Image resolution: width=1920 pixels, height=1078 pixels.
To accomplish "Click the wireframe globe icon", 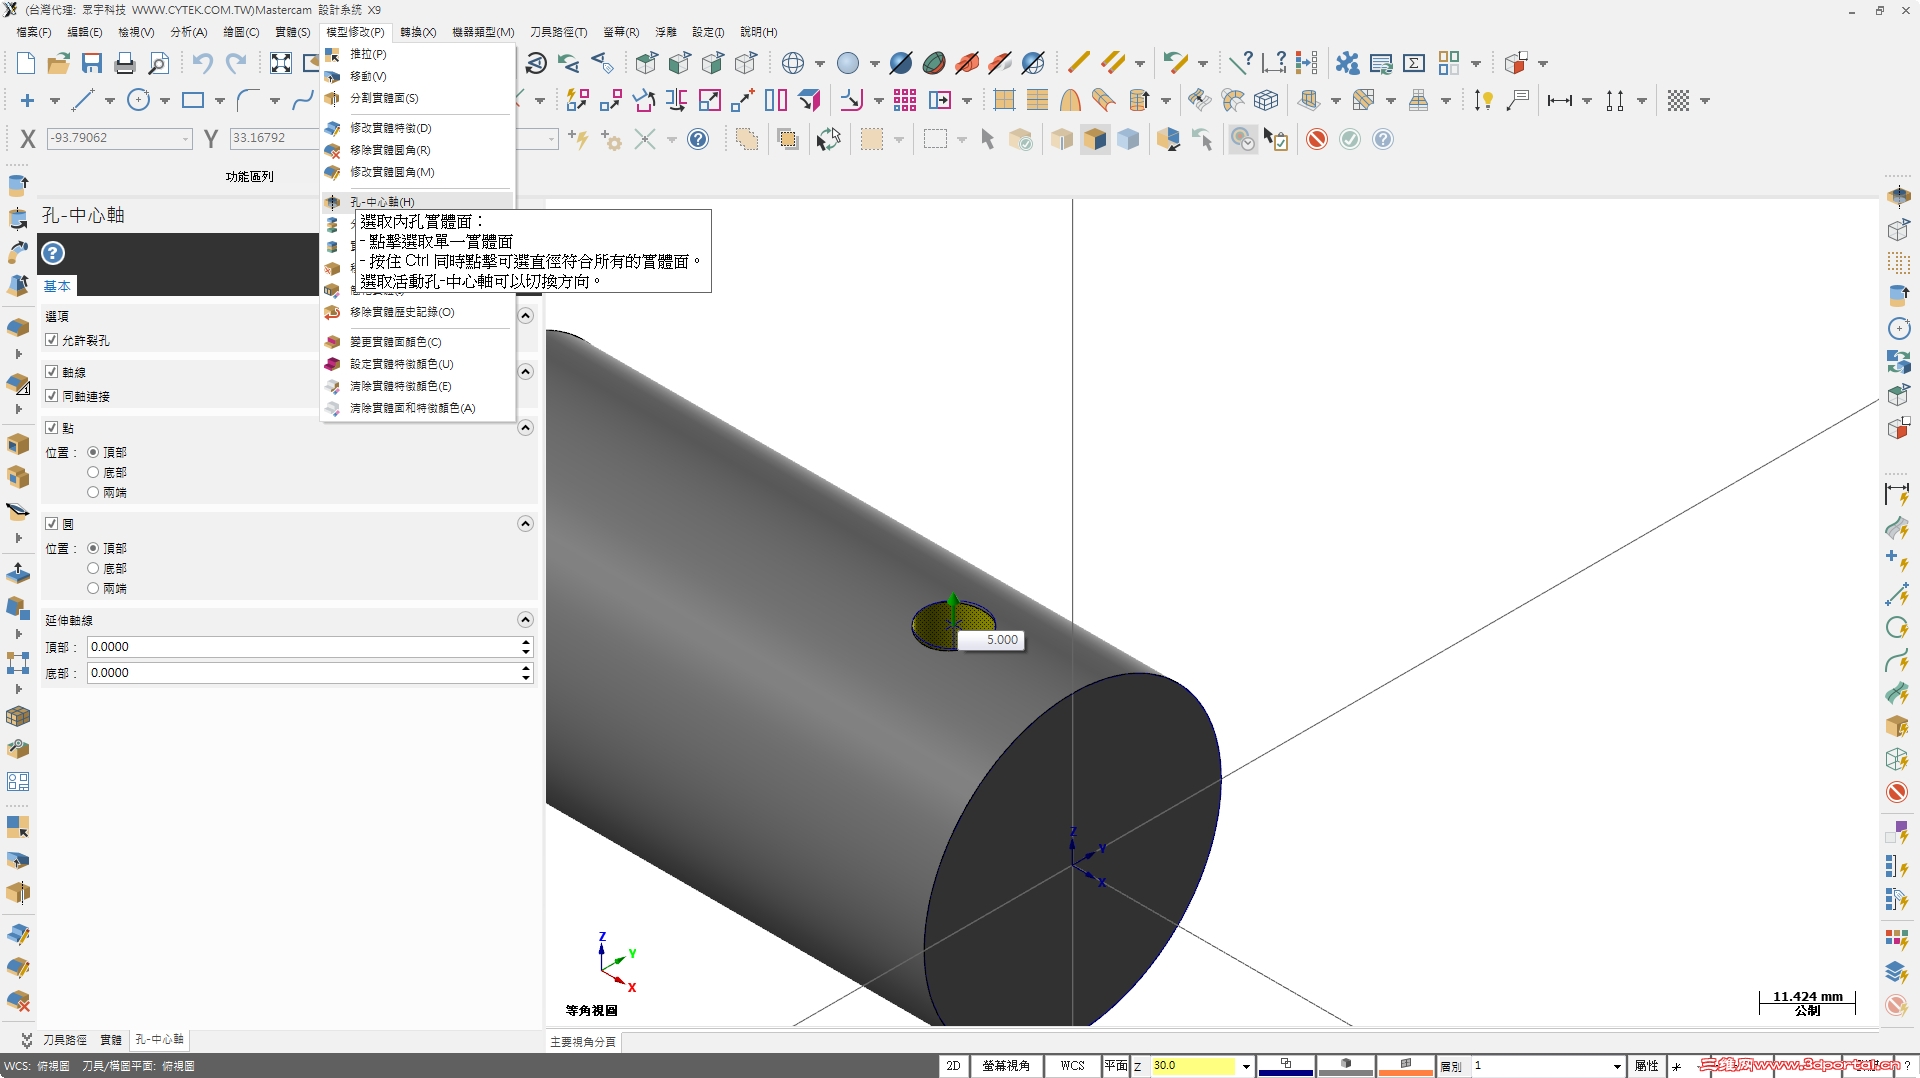I will tap(793, 64).
